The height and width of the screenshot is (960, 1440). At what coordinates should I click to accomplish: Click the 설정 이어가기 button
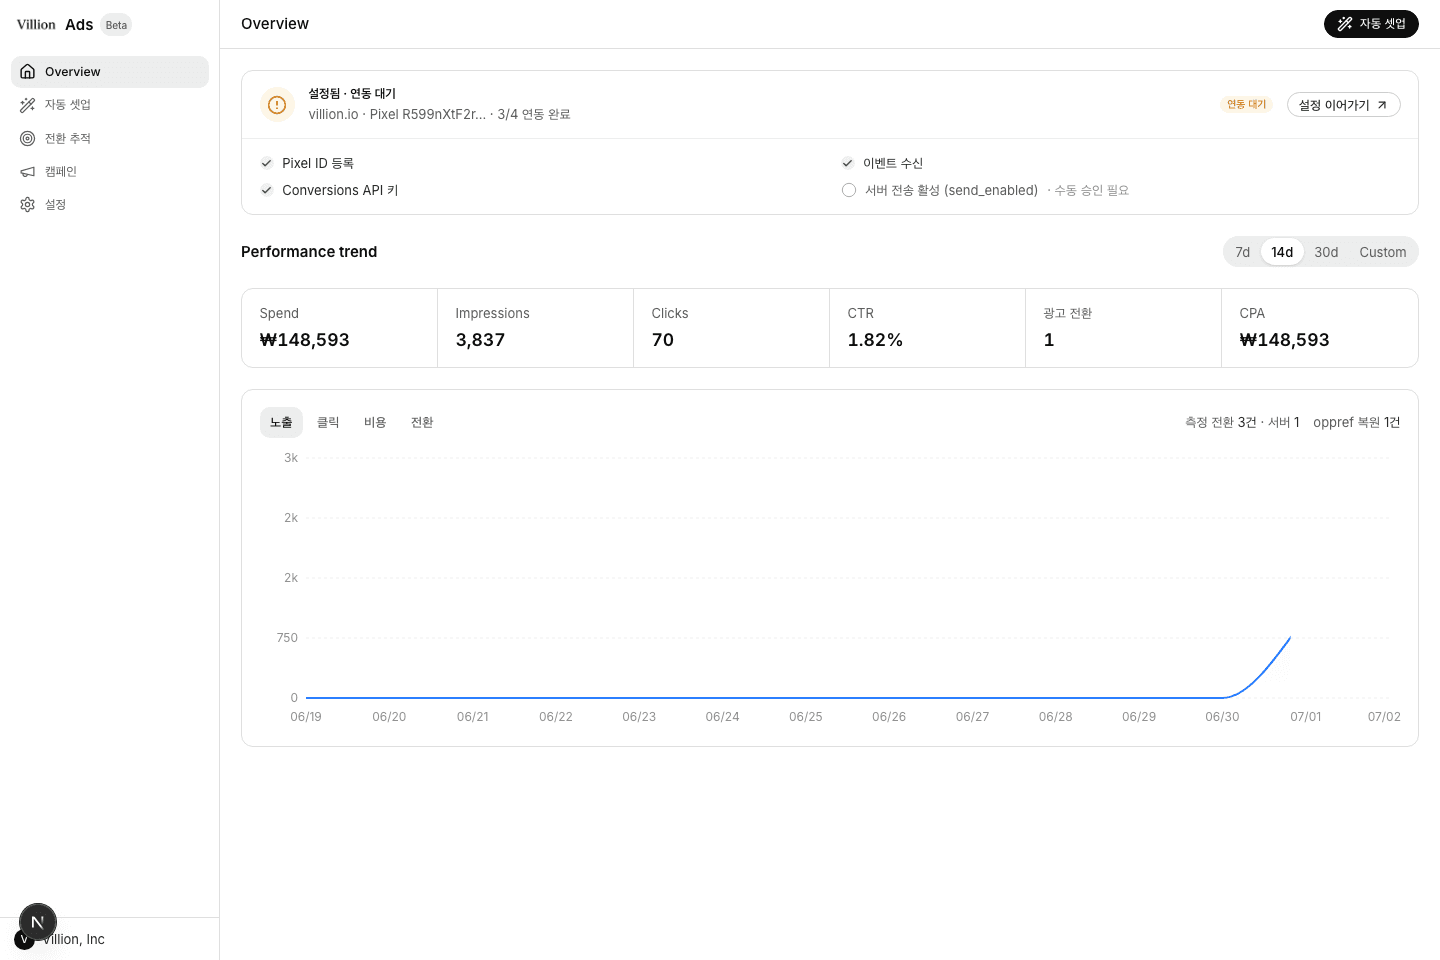[x=1343, y=105]
